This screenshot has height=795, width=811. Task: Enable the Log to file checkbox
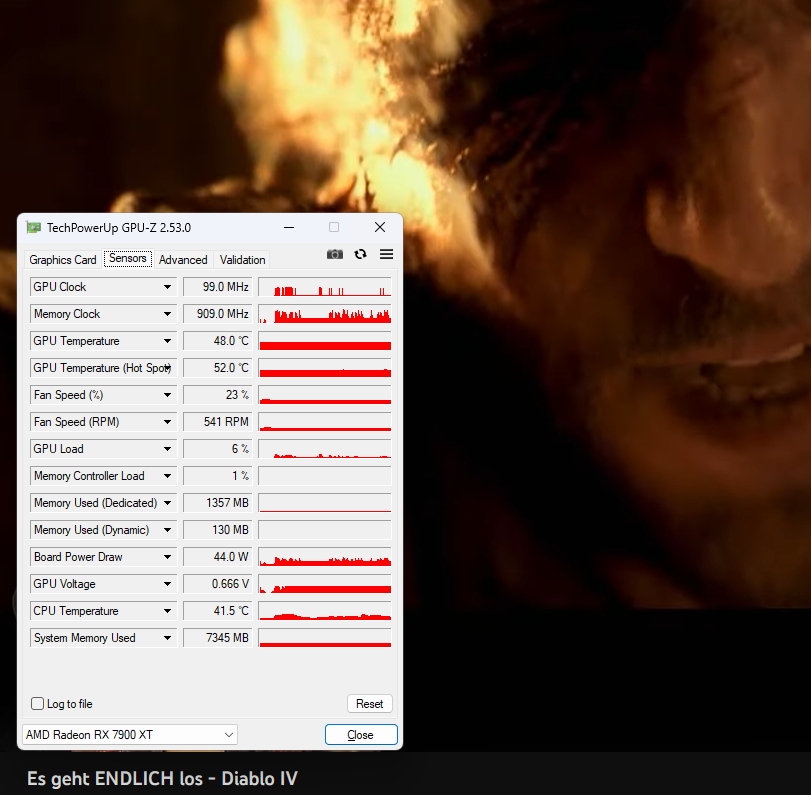(x=37, y=703)
